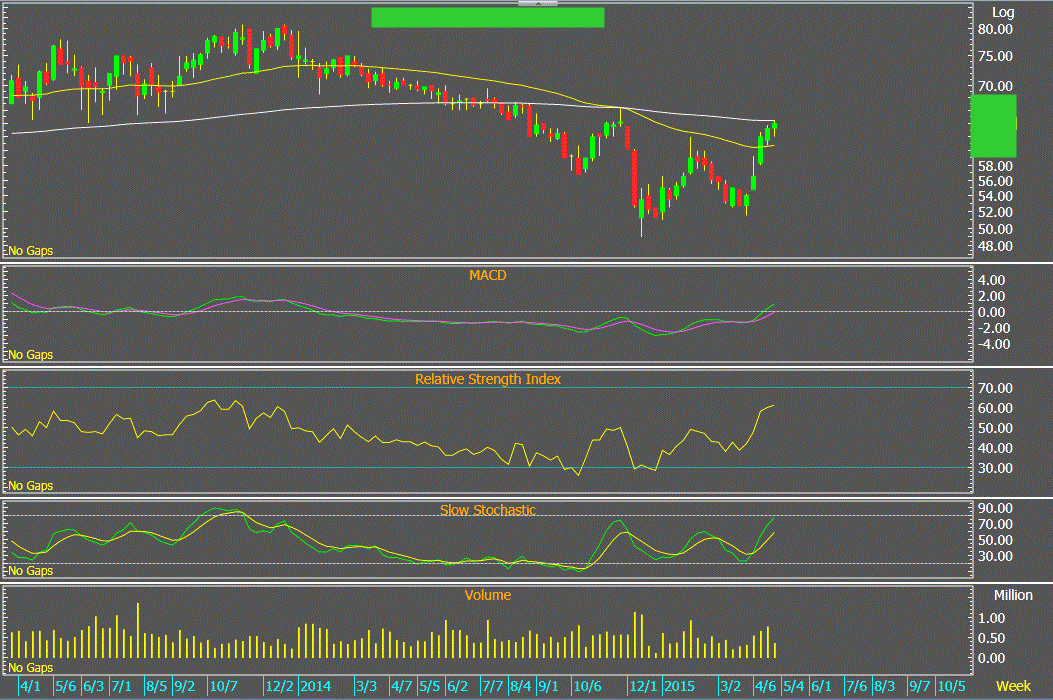The height and width of the screenshot is (700, 1053).
Task: Click the Week timeframe label
Action: (1013, 686)
